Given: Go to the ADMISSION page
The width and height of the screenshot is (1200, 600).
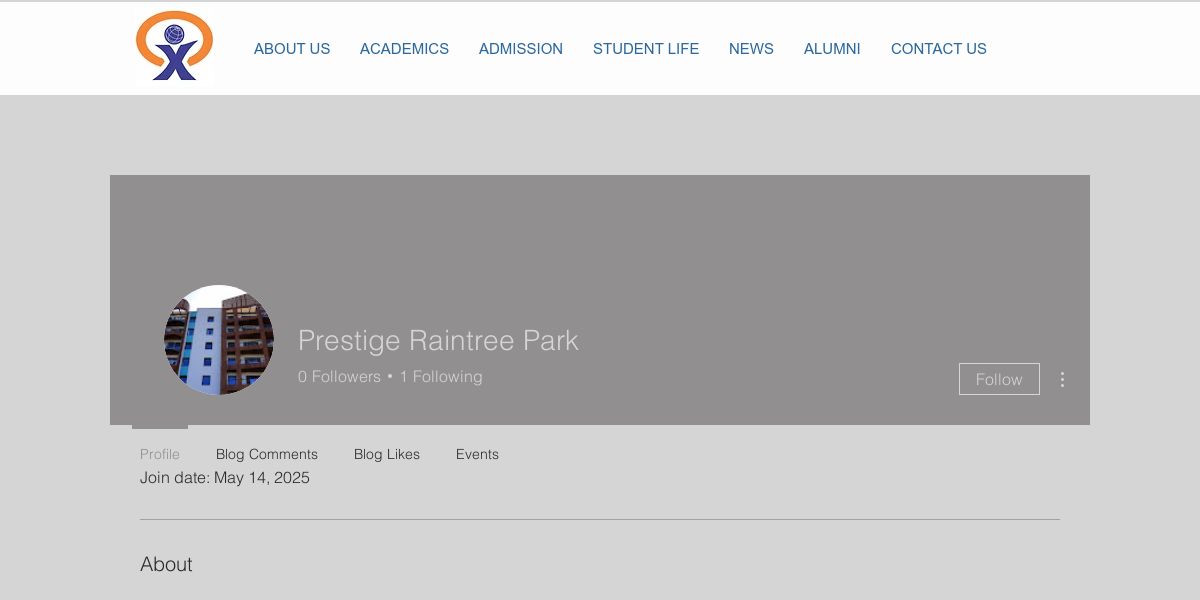Looking at the screenshot, I should click(521, 49).
